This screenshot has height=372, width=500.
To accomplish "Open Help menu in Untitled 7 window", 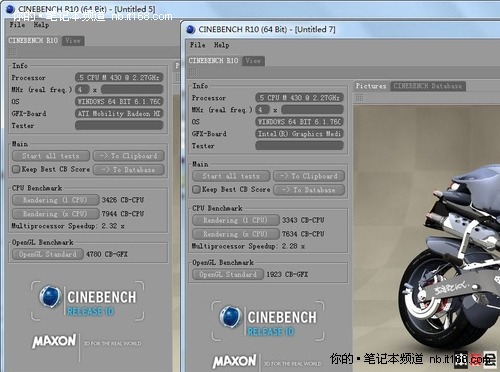I will point(221,45).
